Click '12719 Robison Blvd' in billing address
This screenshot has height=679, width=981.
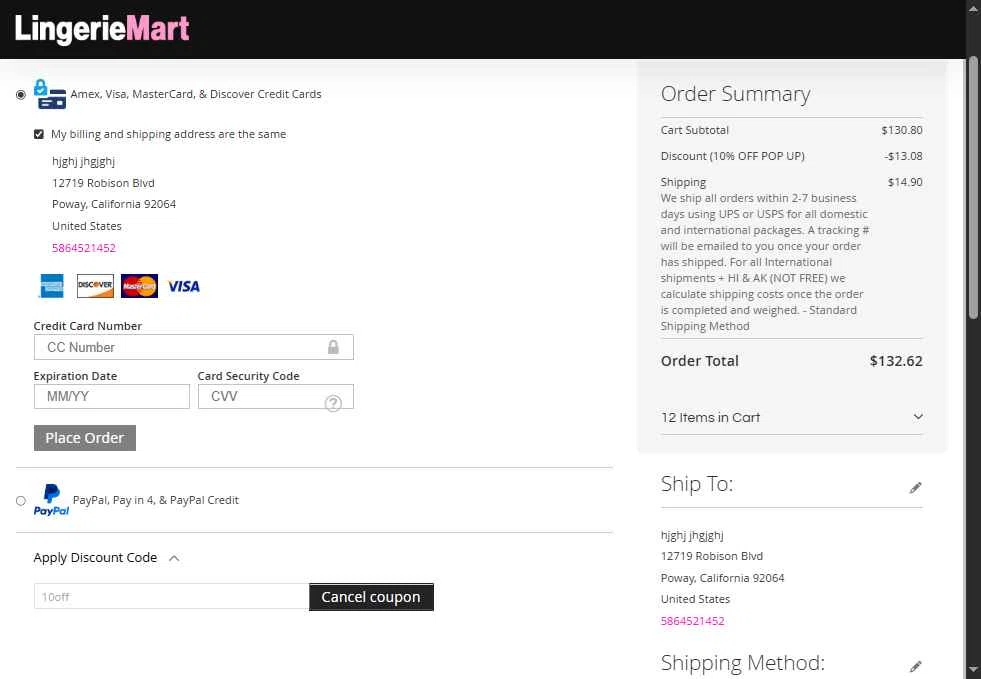click(x=103, y=183)
